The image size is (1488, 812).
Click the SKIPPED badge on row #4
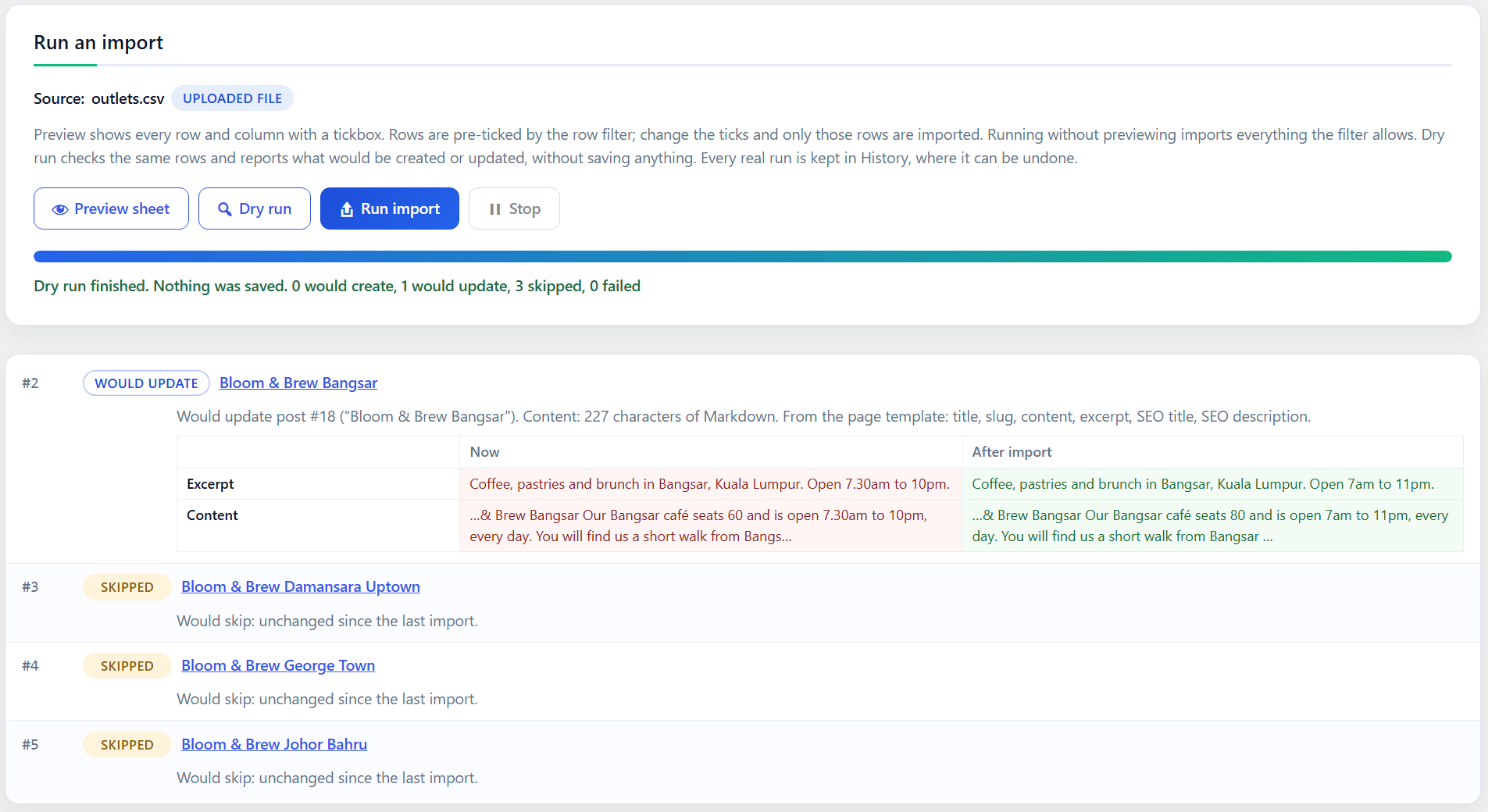point(127,666)
